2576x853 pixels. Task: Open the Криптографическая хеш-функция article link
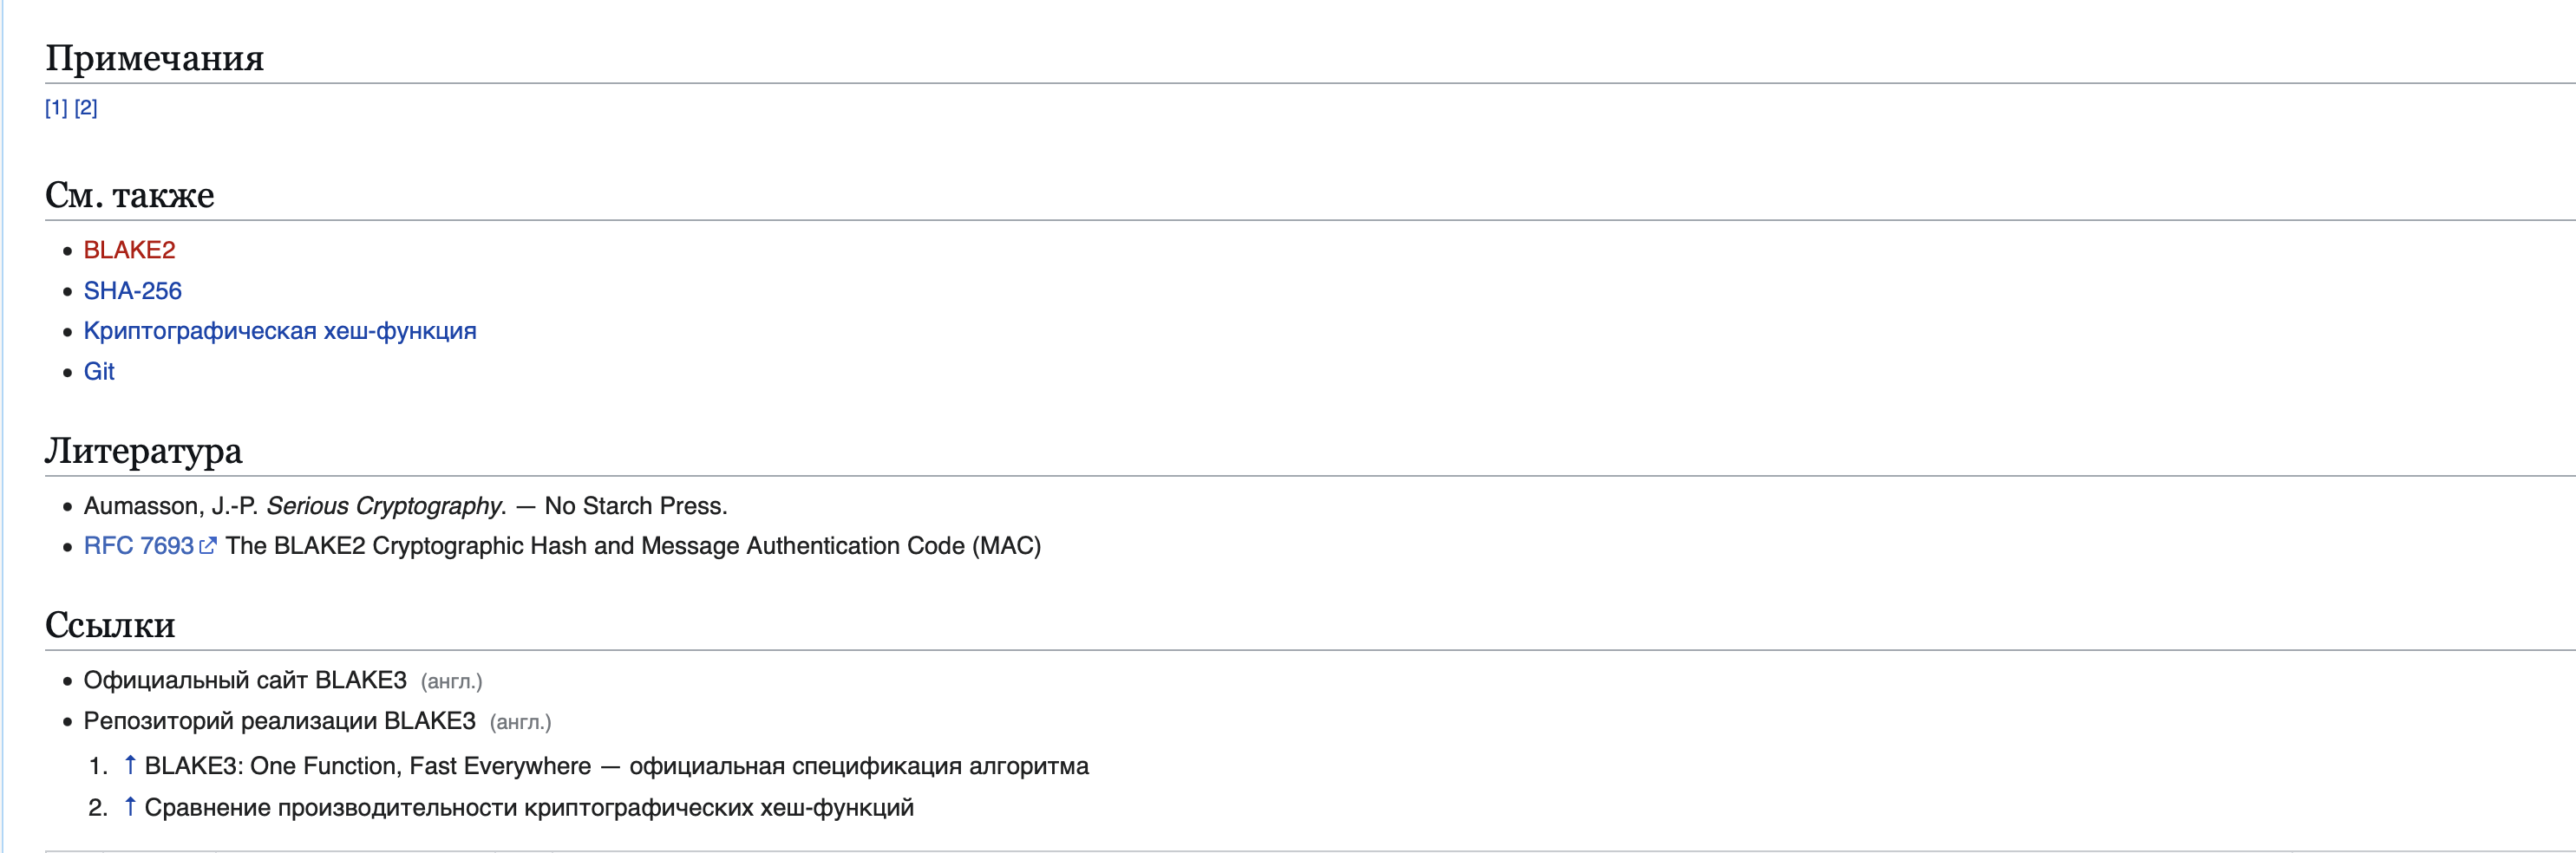point(279,331)
